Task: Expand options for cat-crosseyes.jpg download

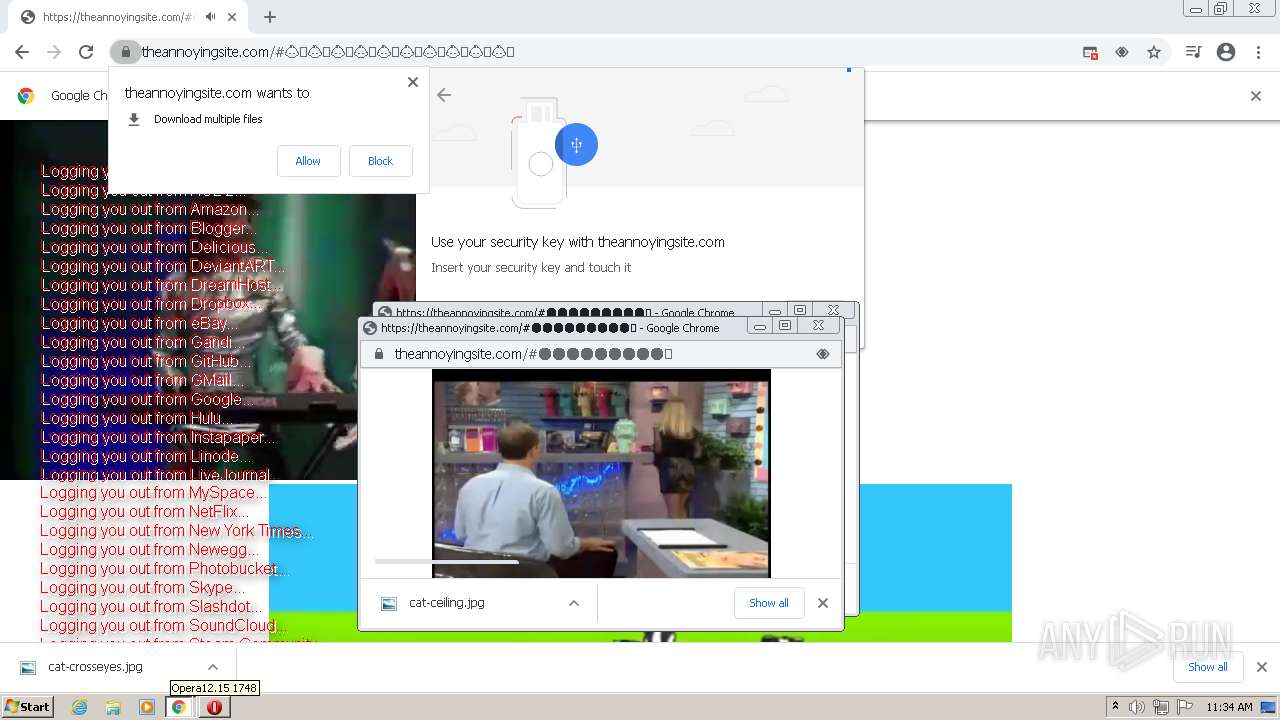Action: (213, 667)
